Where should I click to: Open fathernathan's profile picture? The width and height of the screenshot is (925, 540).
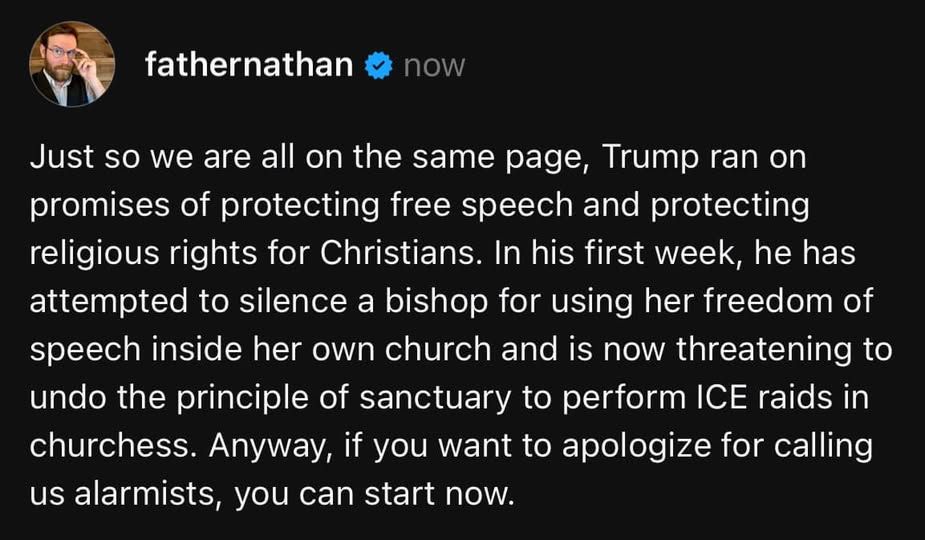coord(72,64)
